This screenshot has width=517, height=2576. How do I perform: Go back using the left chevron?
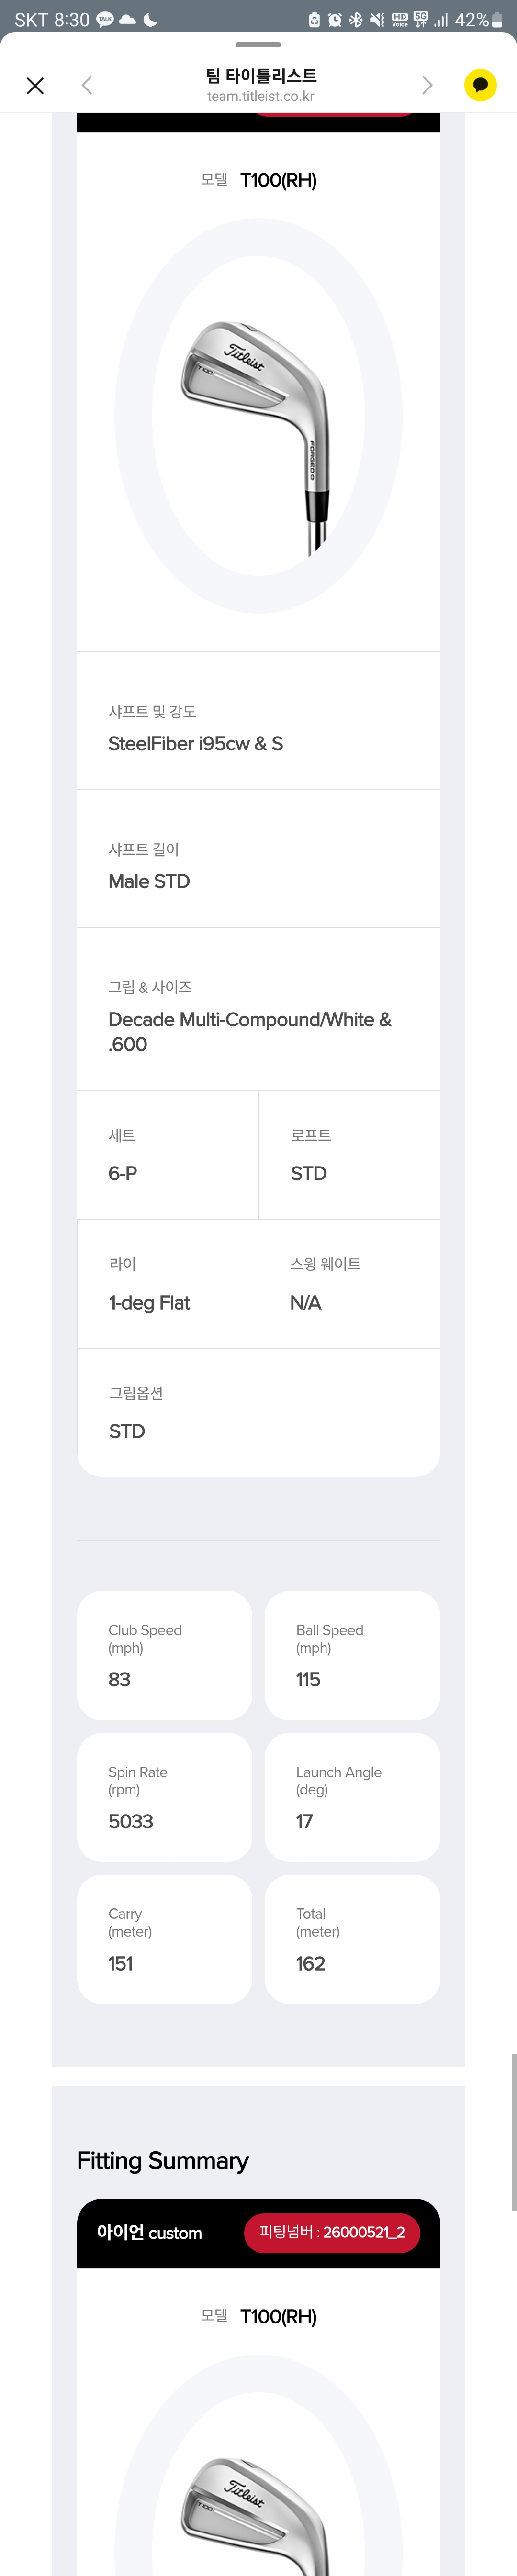(x=87, y=86)
